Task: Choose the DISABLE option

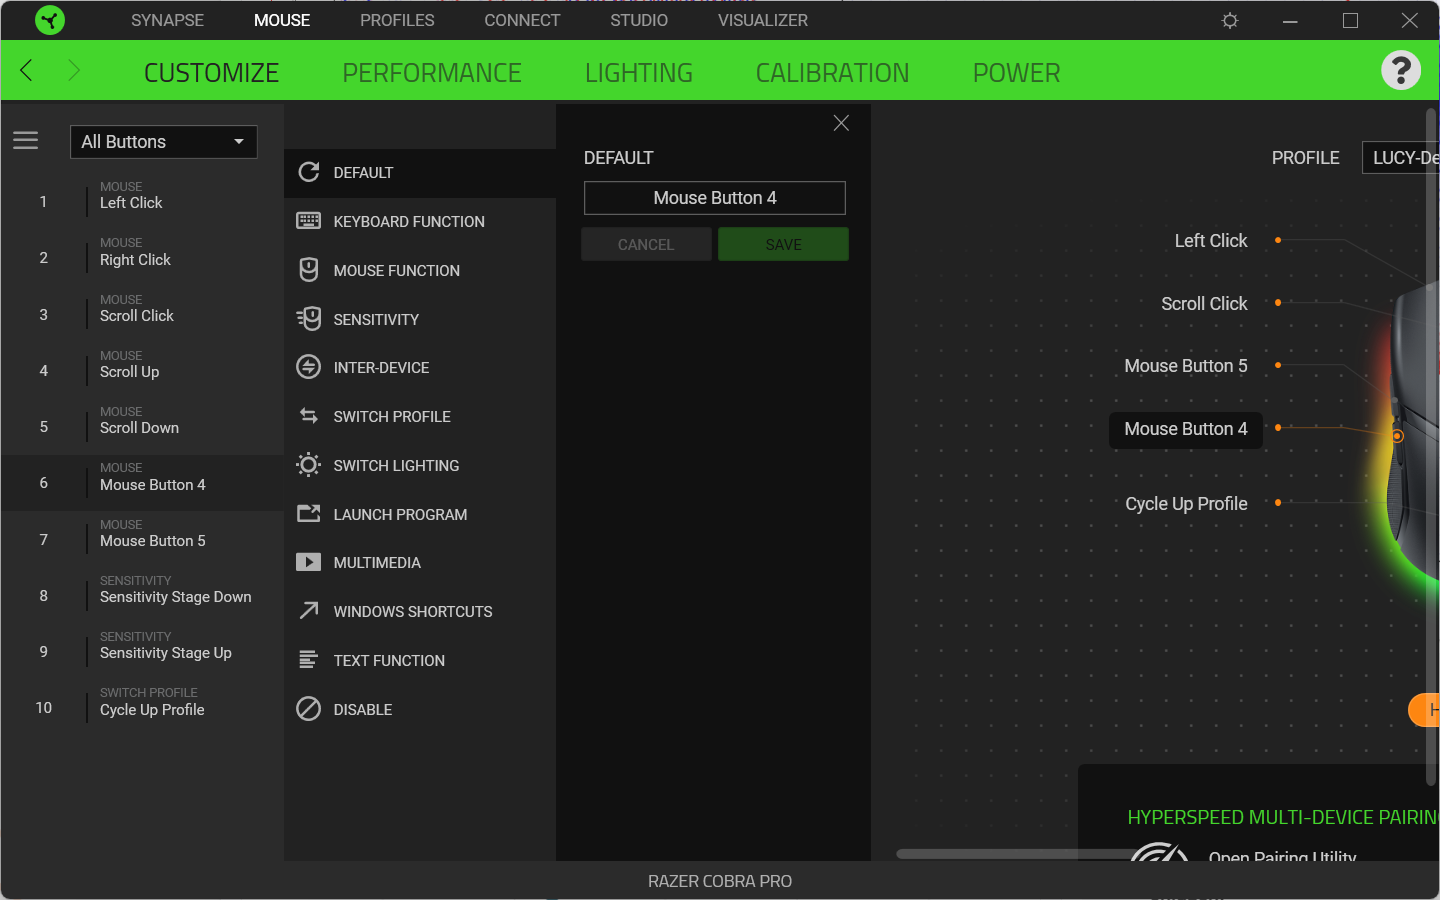Action: point(420,709)
